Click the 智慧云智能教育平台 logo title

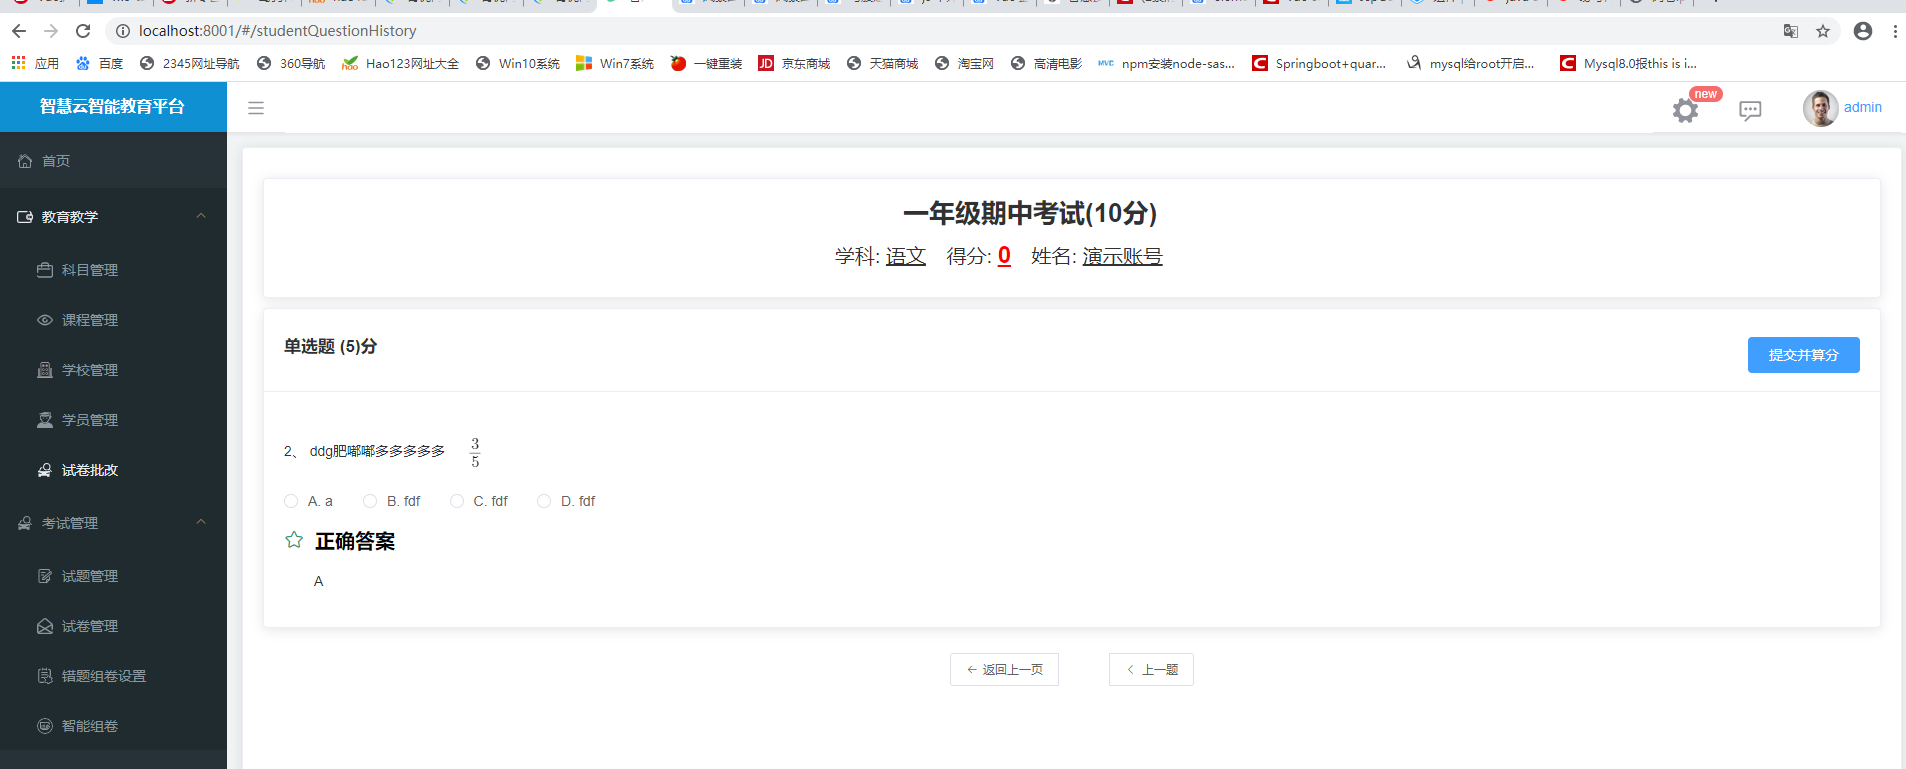[x=112, y=106]
